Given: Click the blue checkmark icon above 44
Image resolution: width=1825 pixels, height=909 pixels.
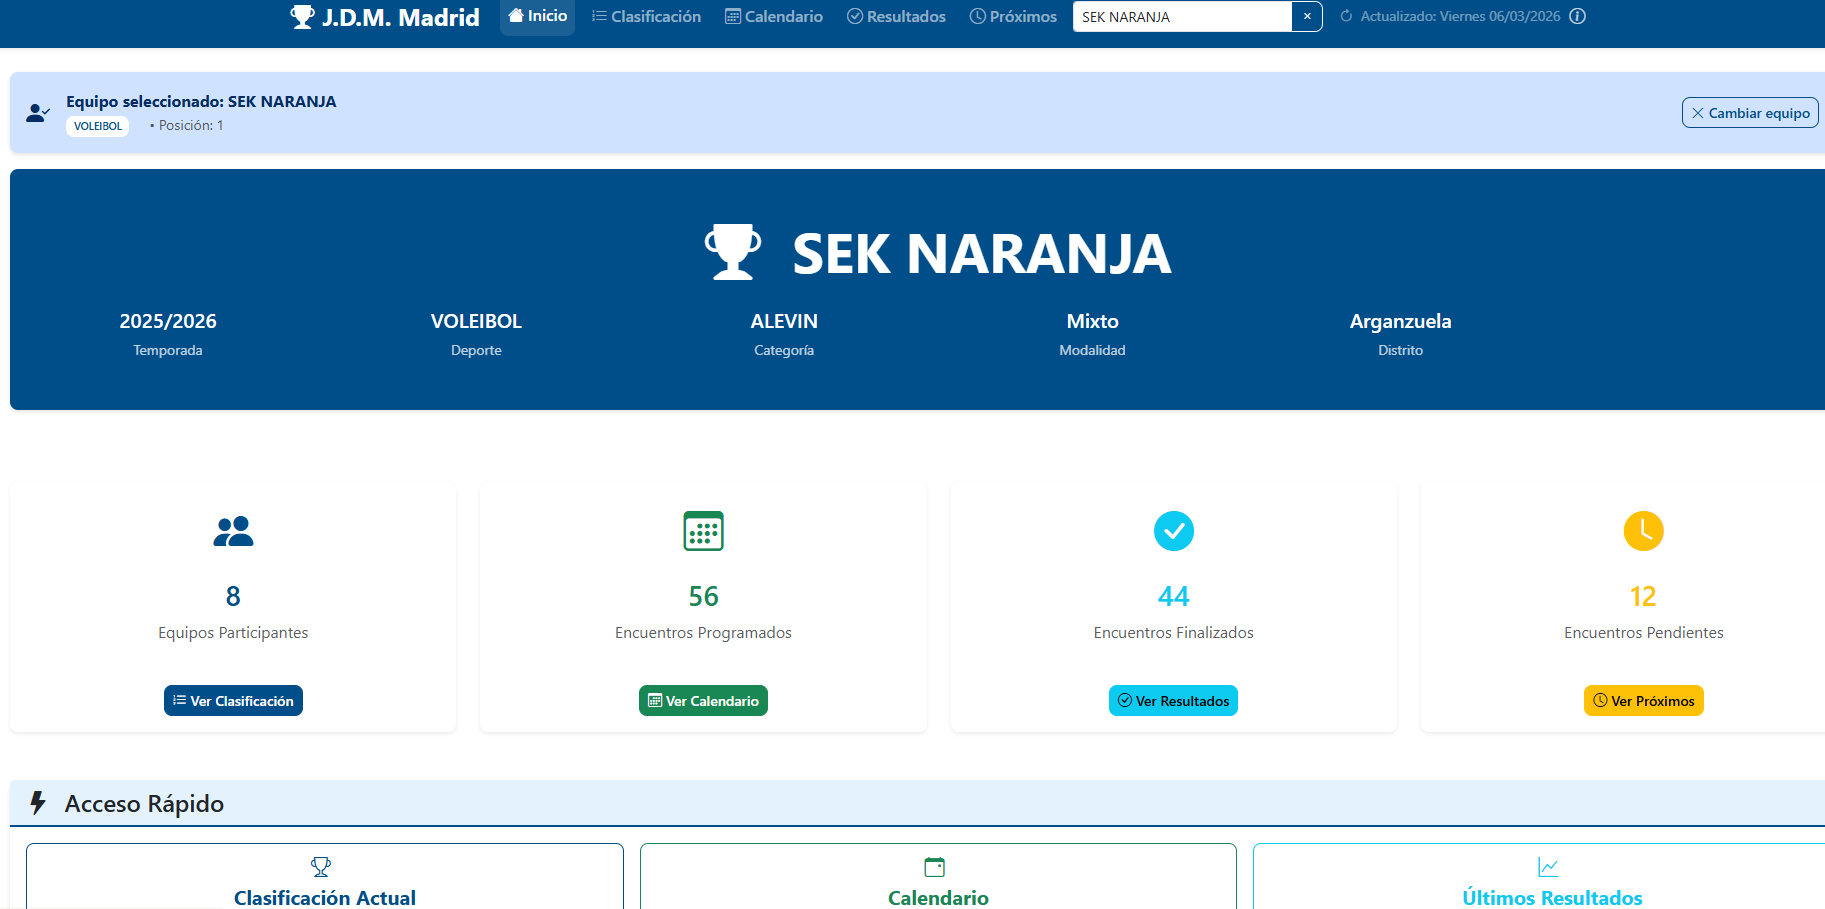Looking at the screenshot, I should (1173, 531).
